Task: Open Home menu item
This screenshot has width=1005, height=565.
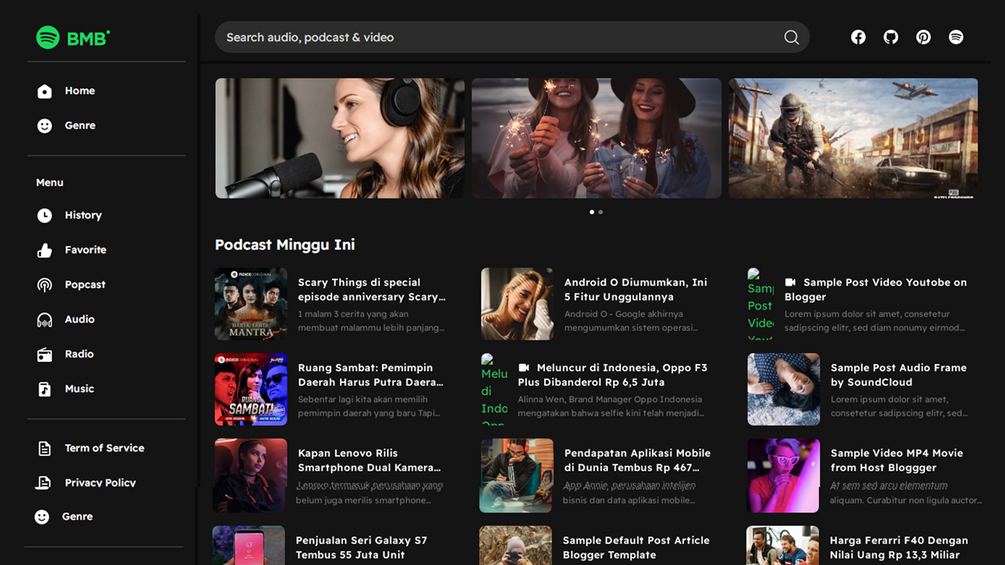Action: [79, 91]
